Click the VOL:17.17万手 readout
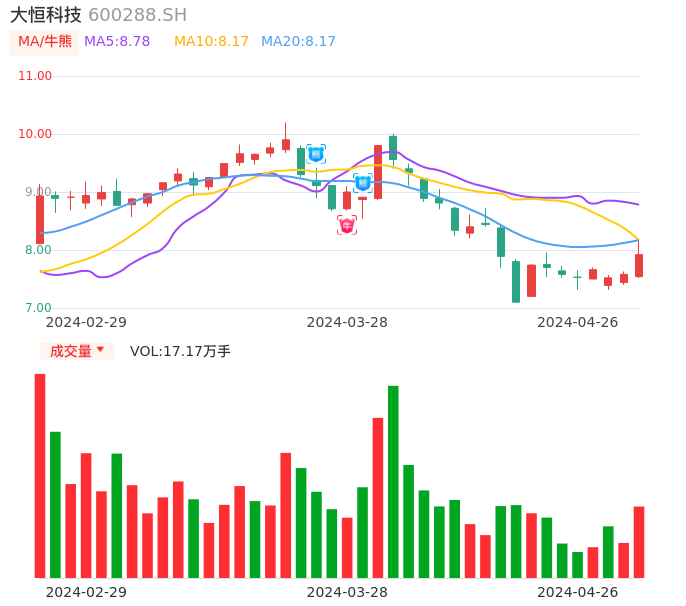This screenshot has height=606, width=686. pos(180,351)
